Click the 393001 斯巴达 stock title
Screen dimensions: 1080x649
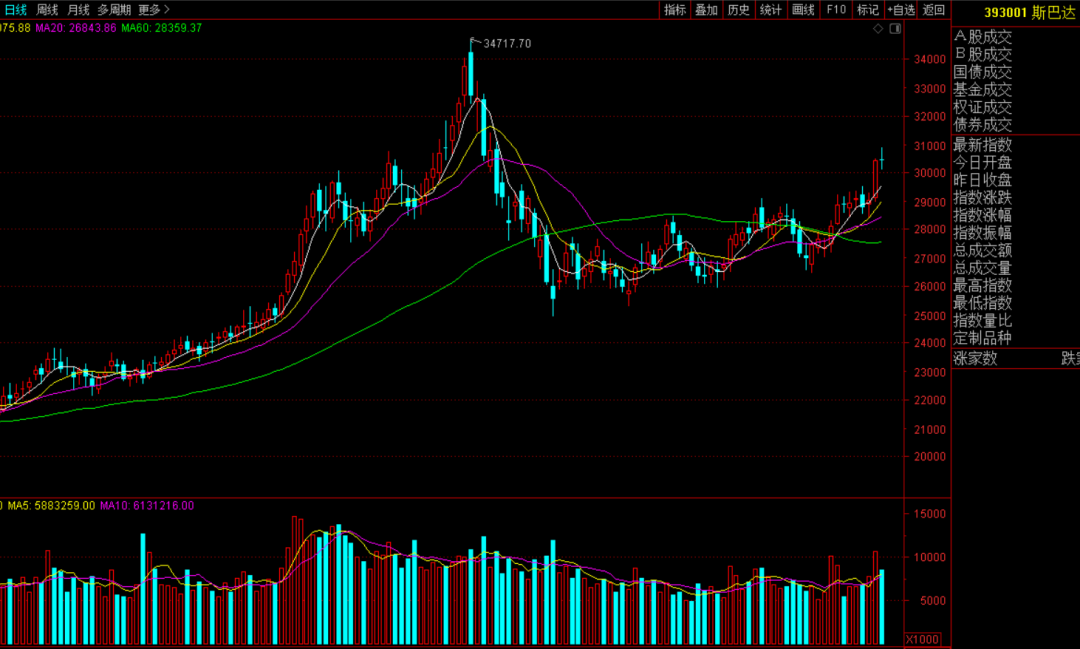click(1029, 12)
